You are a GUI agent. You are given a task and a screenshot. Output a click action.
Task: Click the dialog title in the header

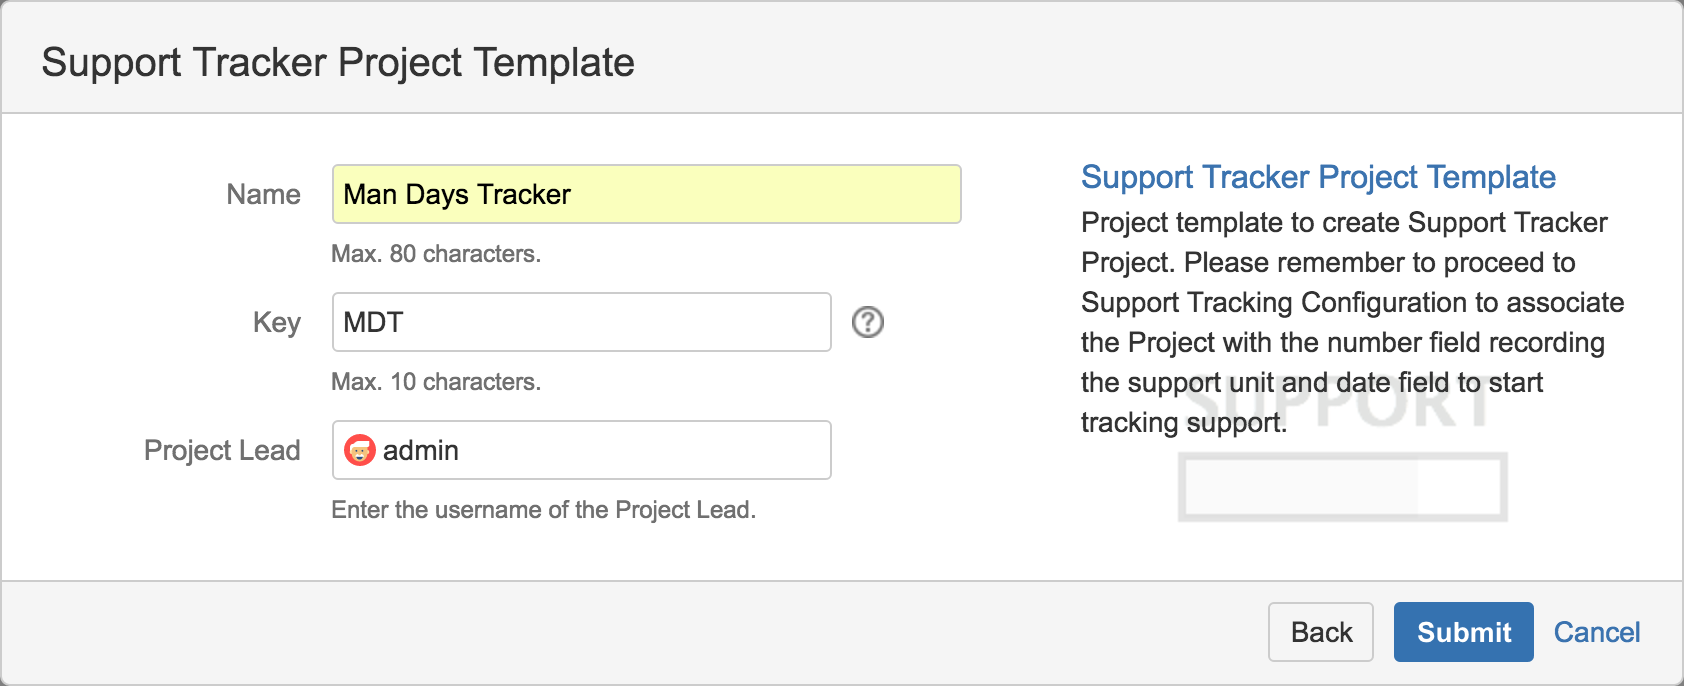[x=338, y=62]
